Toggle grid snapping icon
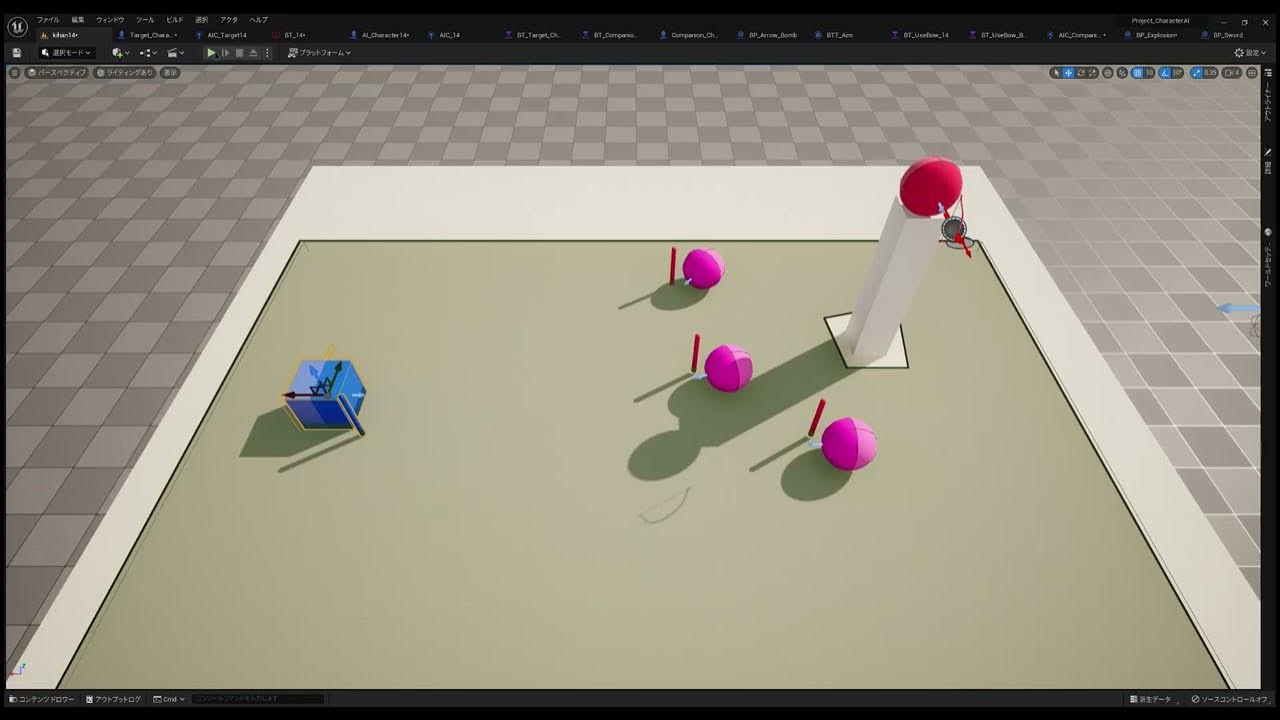 tap(1138, 73)
